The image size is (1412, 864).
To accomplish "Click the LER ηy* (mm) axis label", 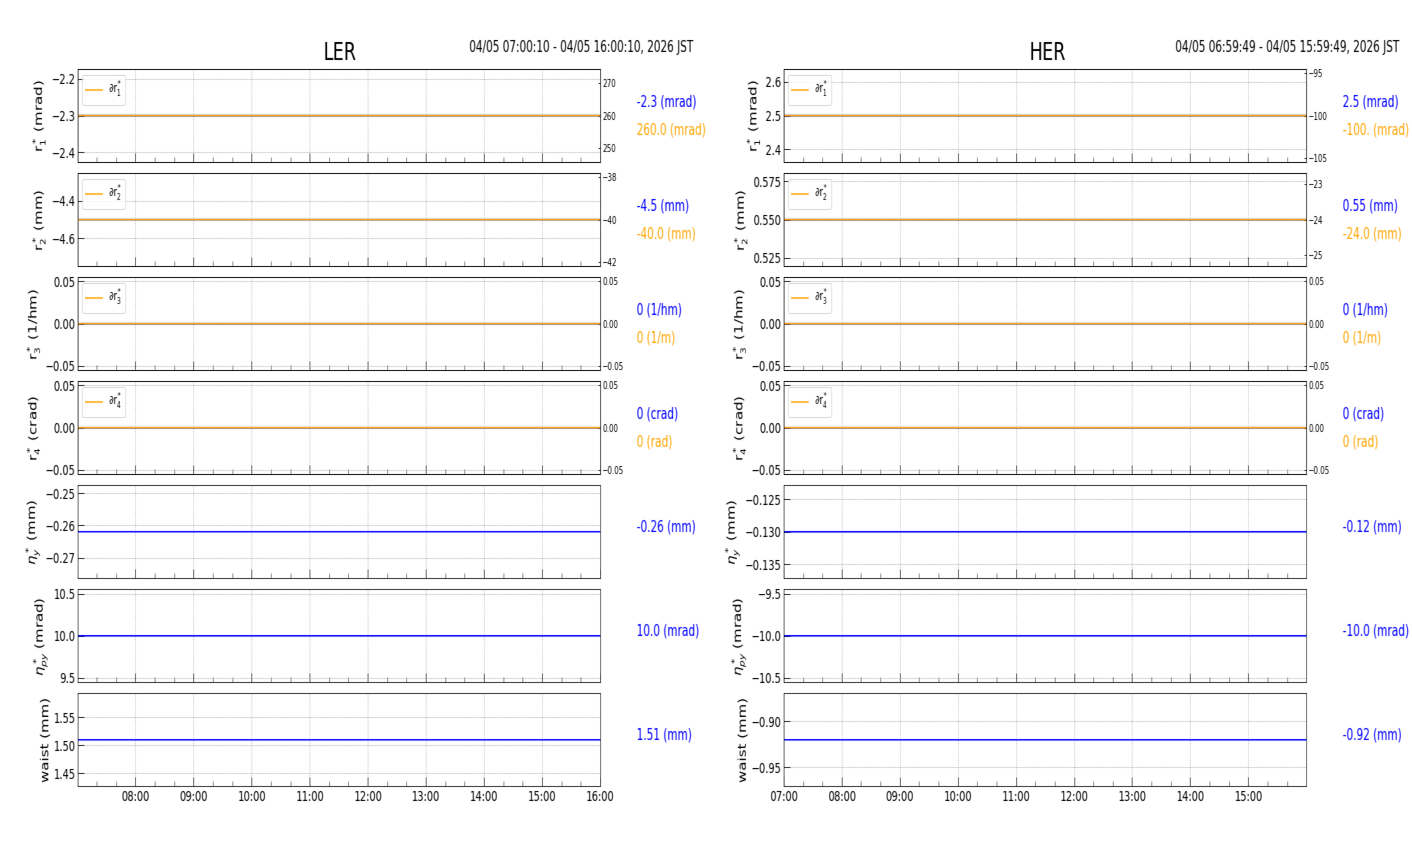I will (x=33, y=532).
